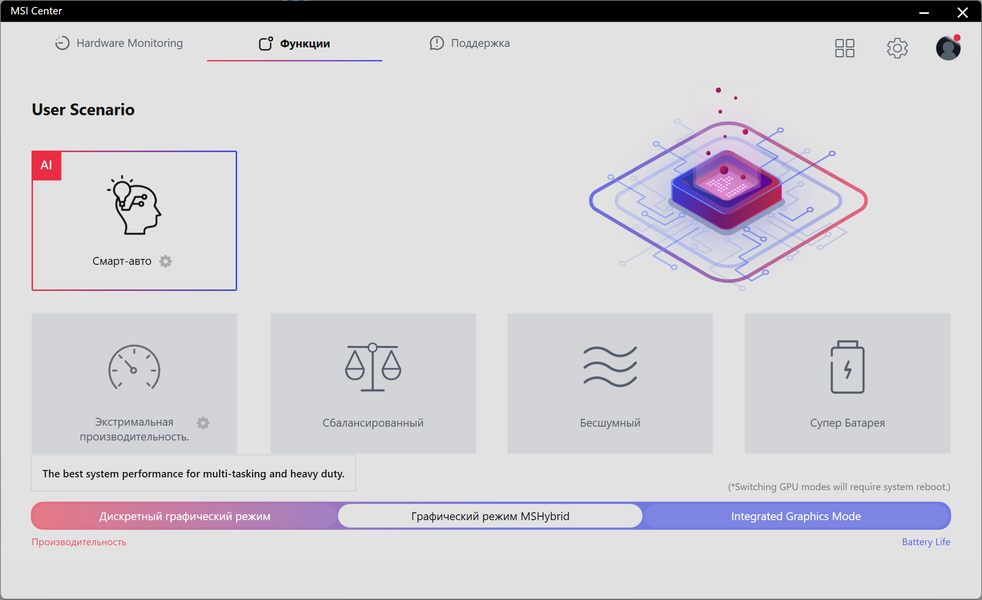Select Экстримальная производительность scenario
The width and height of the screenshot is (982, 600).
click(x=134, y=383)
